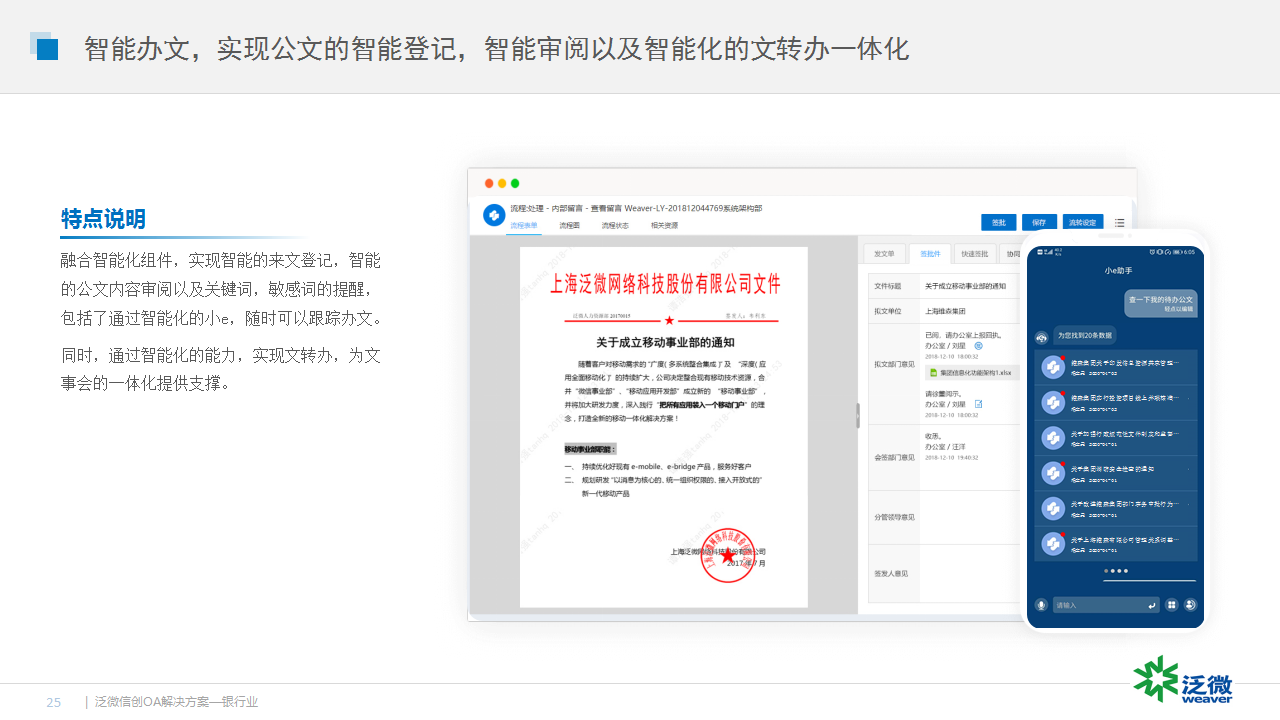Click the red letterhead 上海泛微网络科技股份有限公司文件
This screenshot has width=1280, height=720.
coord(665,284)
